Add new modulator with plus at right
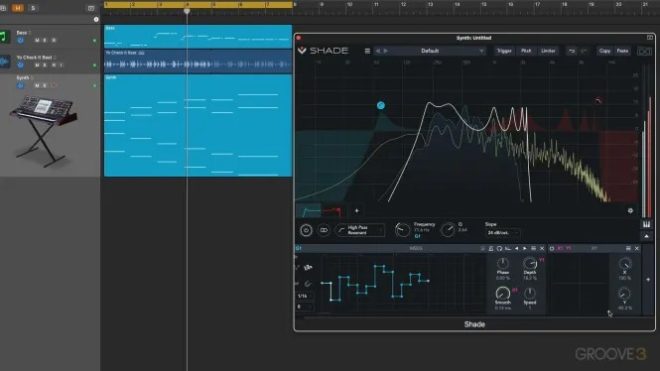The height and width of the screenshot is (371, 660). click(x=648, y=280)
